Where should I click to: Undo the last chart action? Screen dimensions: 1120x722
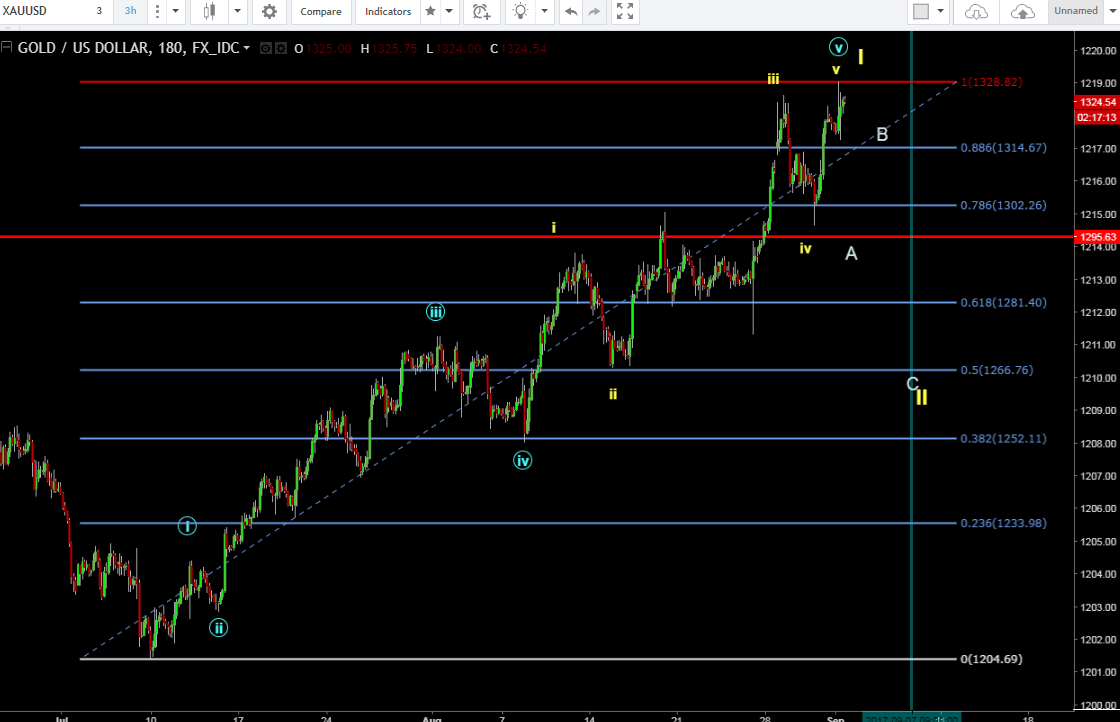pos(571,11)
